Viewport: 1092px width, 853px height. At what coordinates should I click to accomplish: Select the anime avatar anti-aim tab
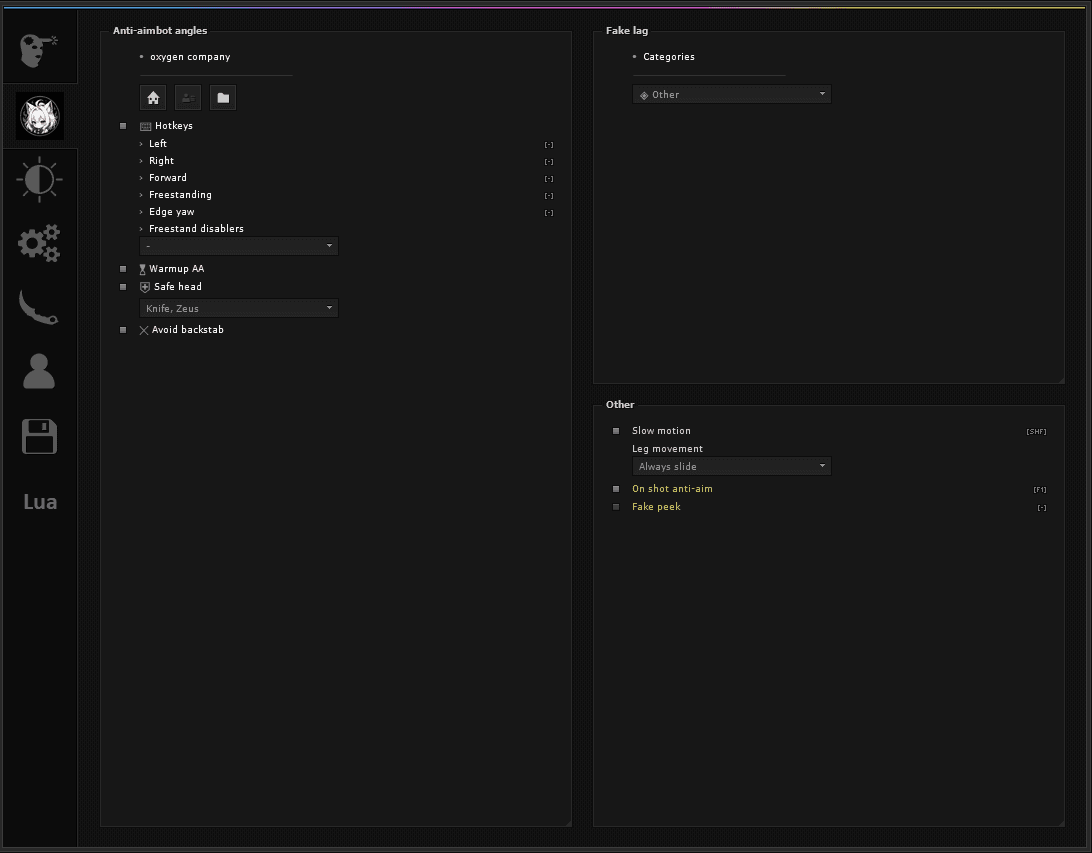tap(40, 116)
